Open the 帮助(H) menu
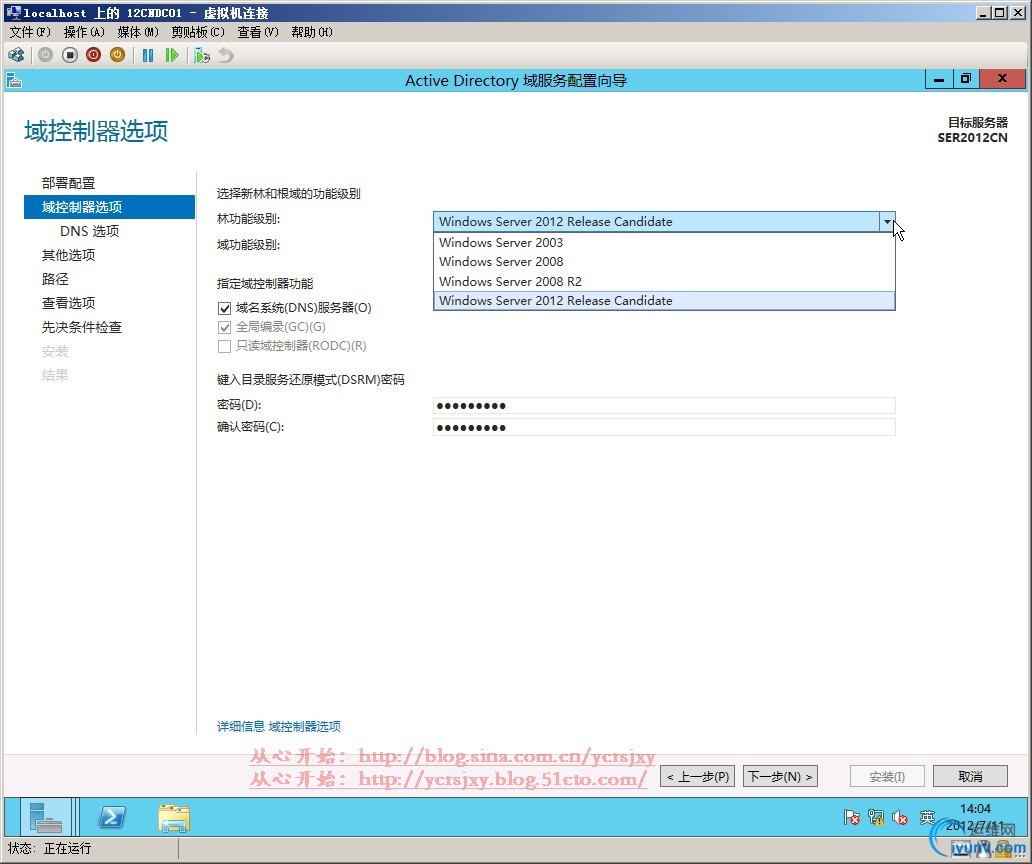The height and width of the screenshot is (864, 1032). 312,32
